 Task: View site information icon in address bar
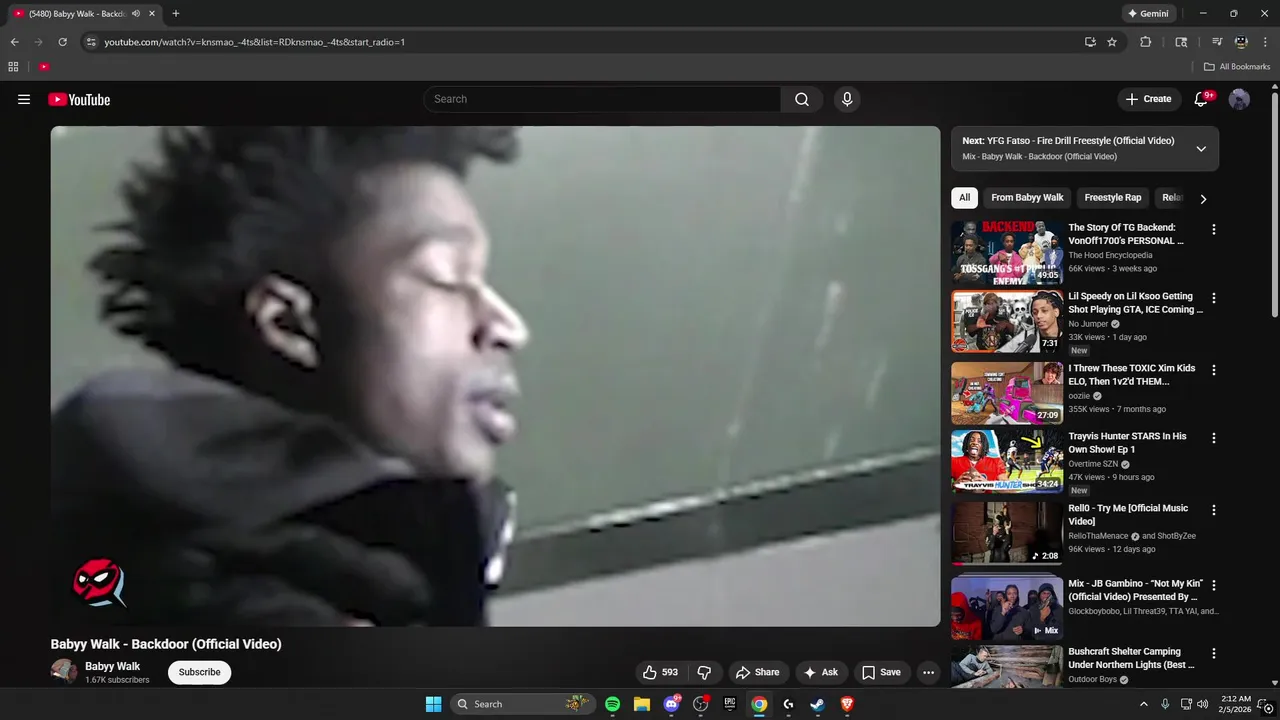coord(91,42)
